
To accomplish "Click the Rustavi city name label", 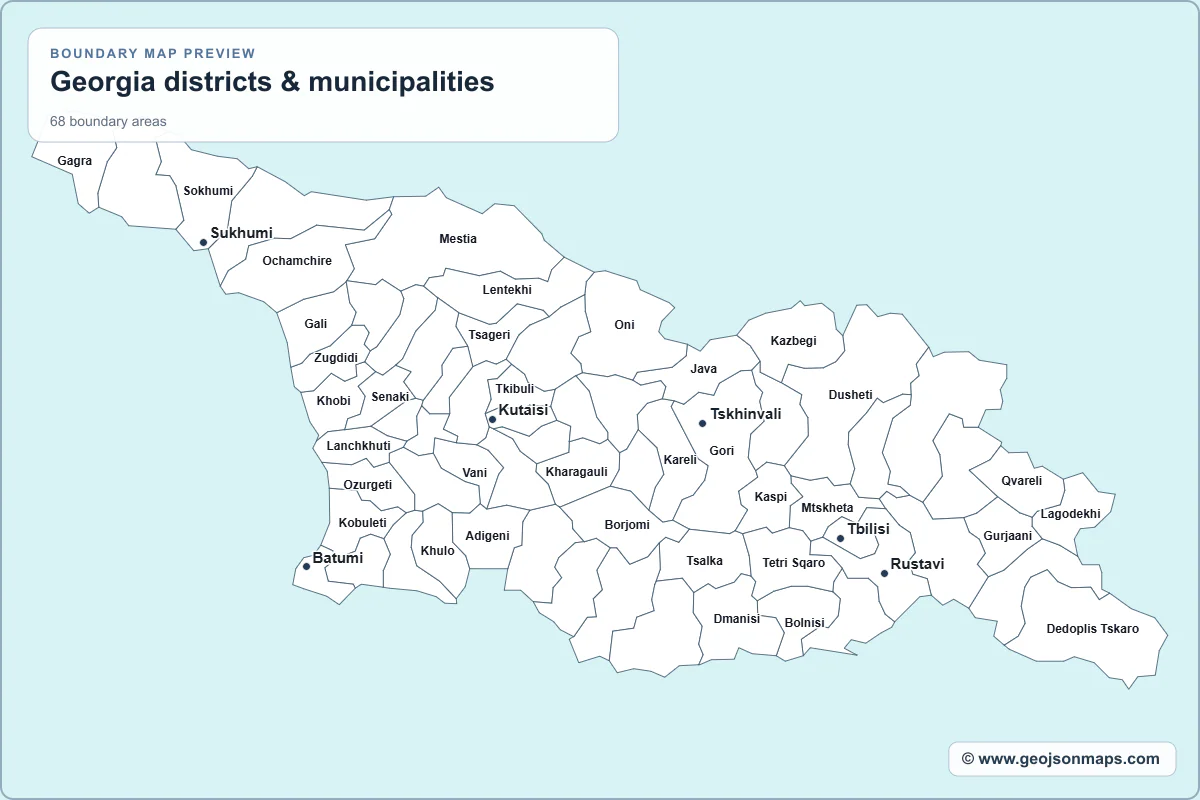I will point(918,564).
